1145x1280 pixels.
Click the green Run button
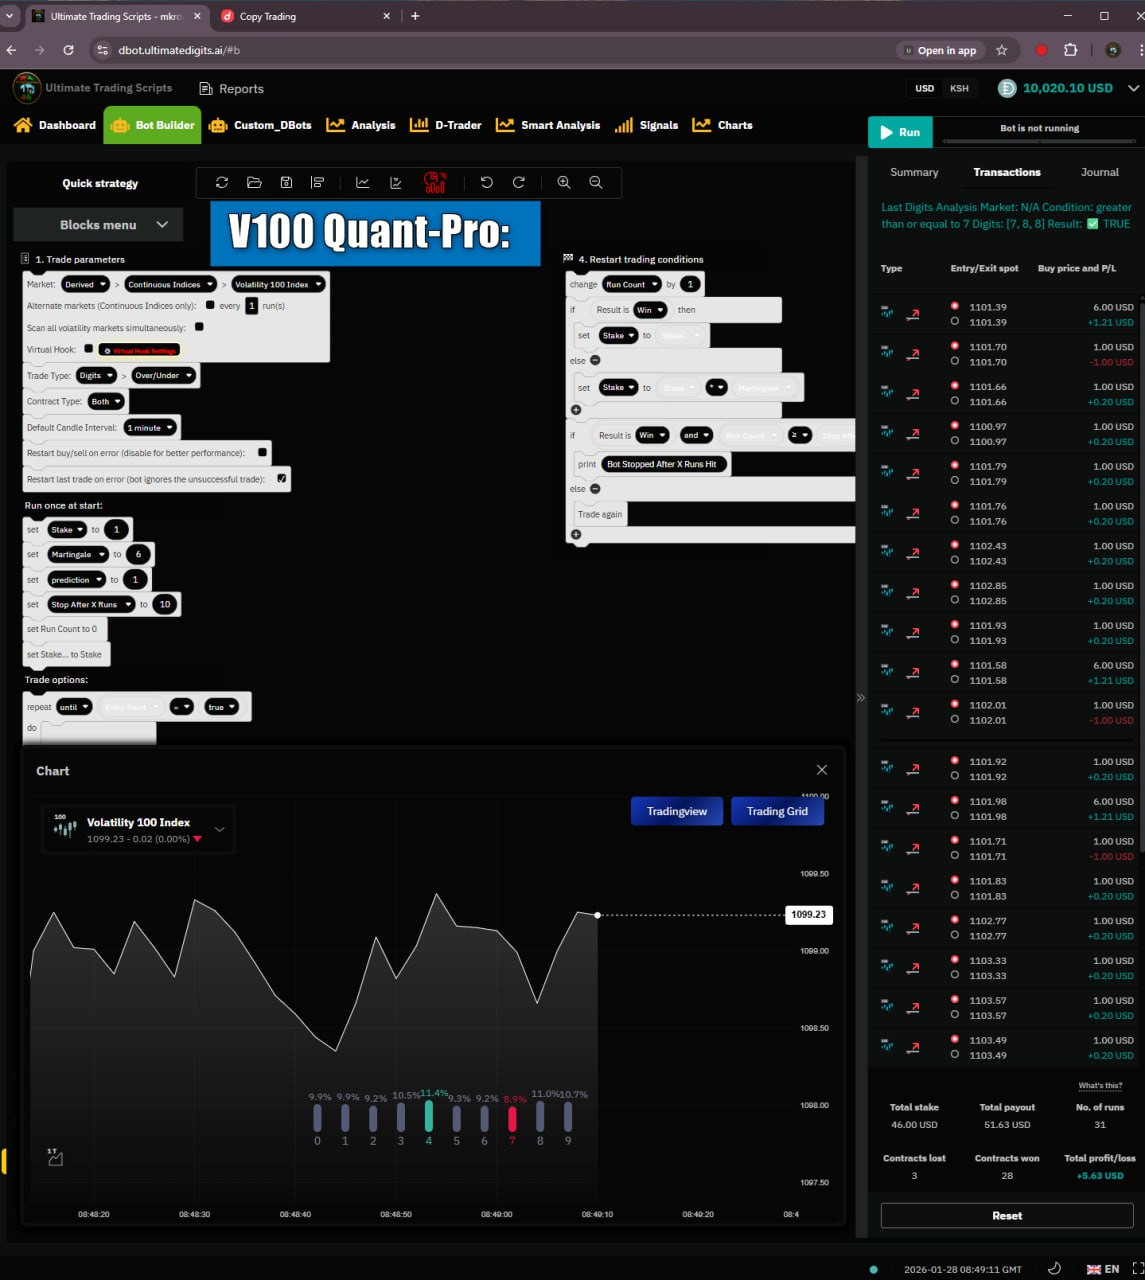(900, 132)
